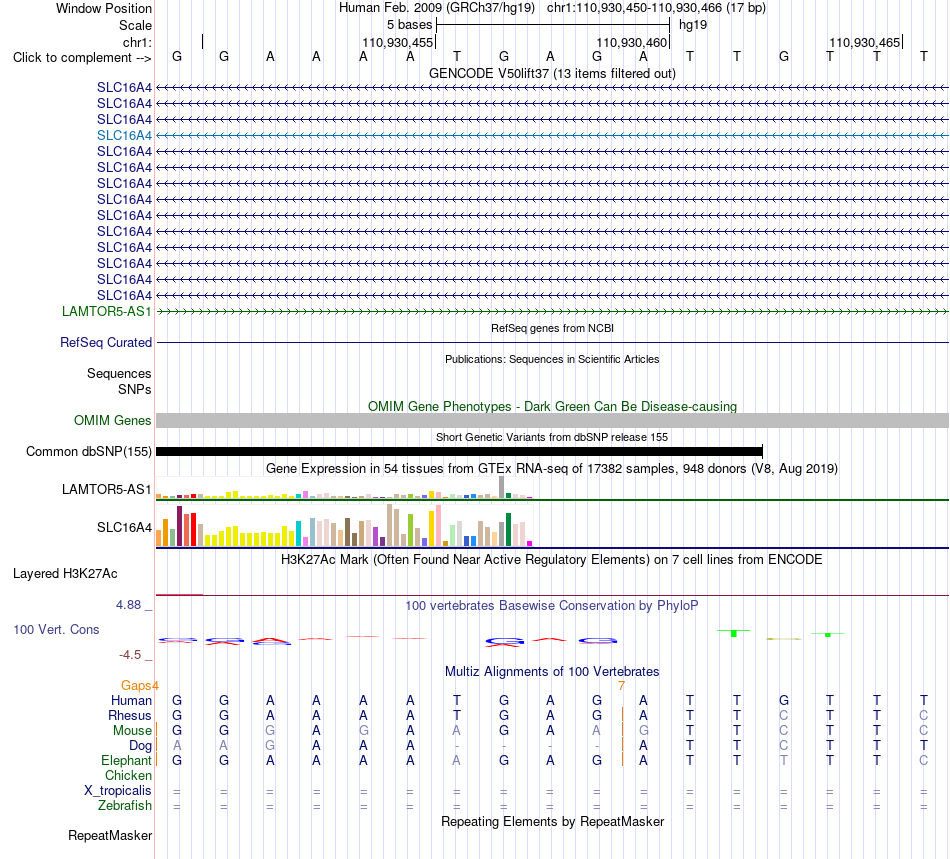
Task: Open 'Publications: Sequences in Scientific Articles' title
Action: [552, 359]
